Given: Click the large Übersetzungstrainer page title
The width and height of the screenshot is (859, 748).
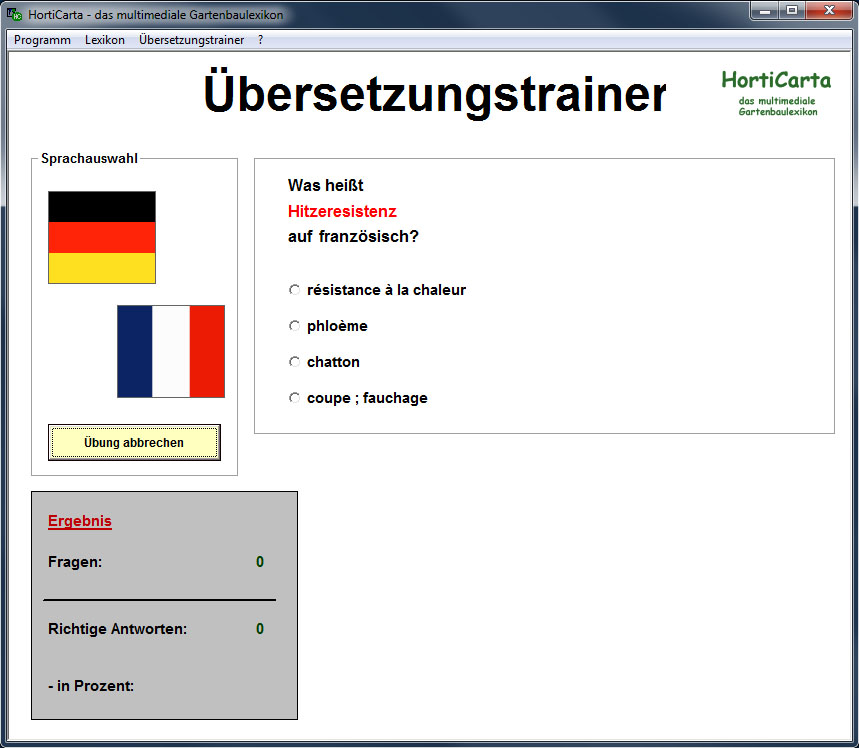Looking at the screenshot, I should pos(435,94).
